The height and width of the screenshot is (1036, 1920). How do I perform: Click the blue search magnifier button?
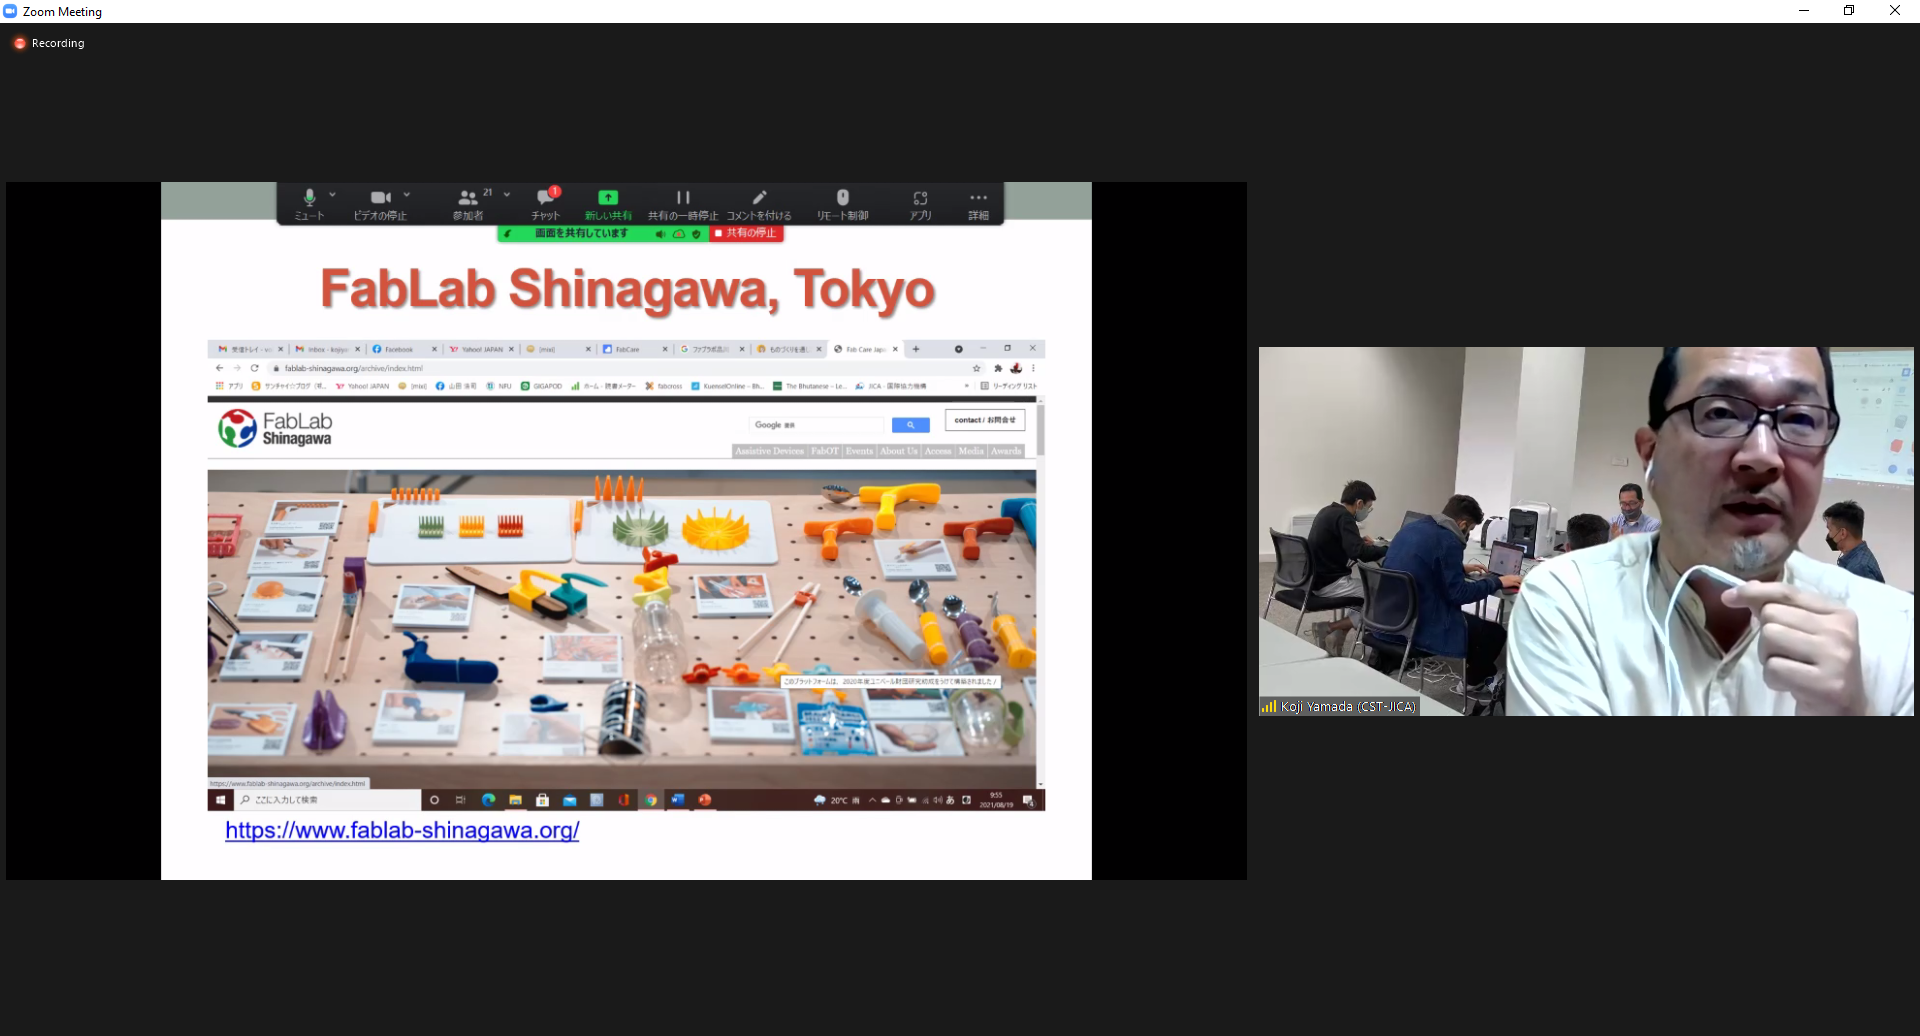[910, 425]
